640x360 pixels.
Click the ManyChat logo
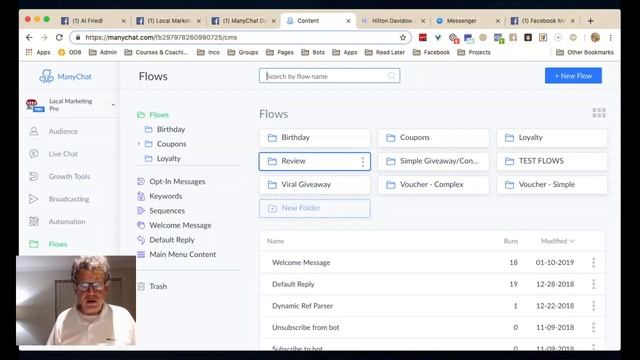(65, 76)
